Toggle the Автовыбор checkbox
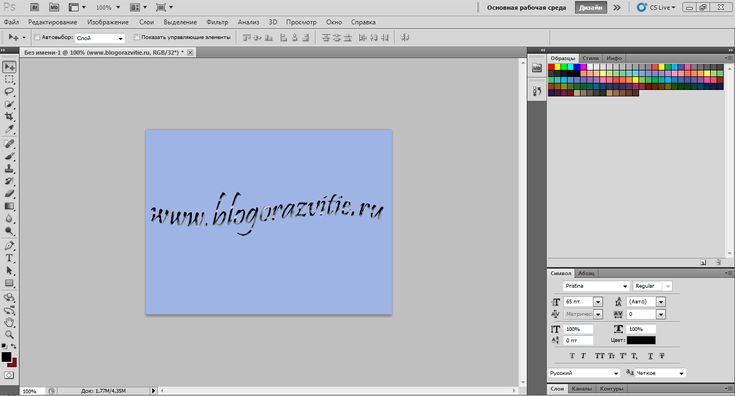Image resolution: width=735 pixels, height=396 pixels. tap(37, 37)
